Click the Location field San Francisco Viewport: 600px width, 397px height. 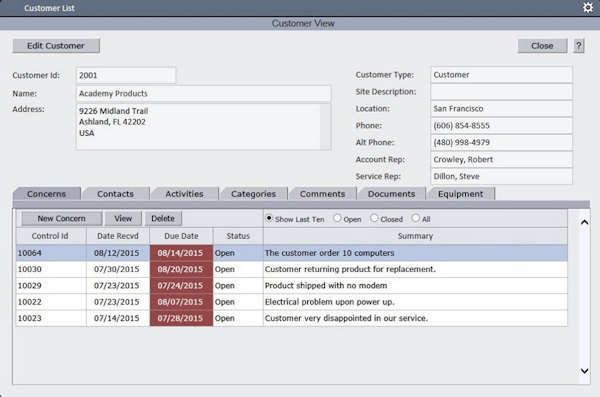[x=501, y=109]
